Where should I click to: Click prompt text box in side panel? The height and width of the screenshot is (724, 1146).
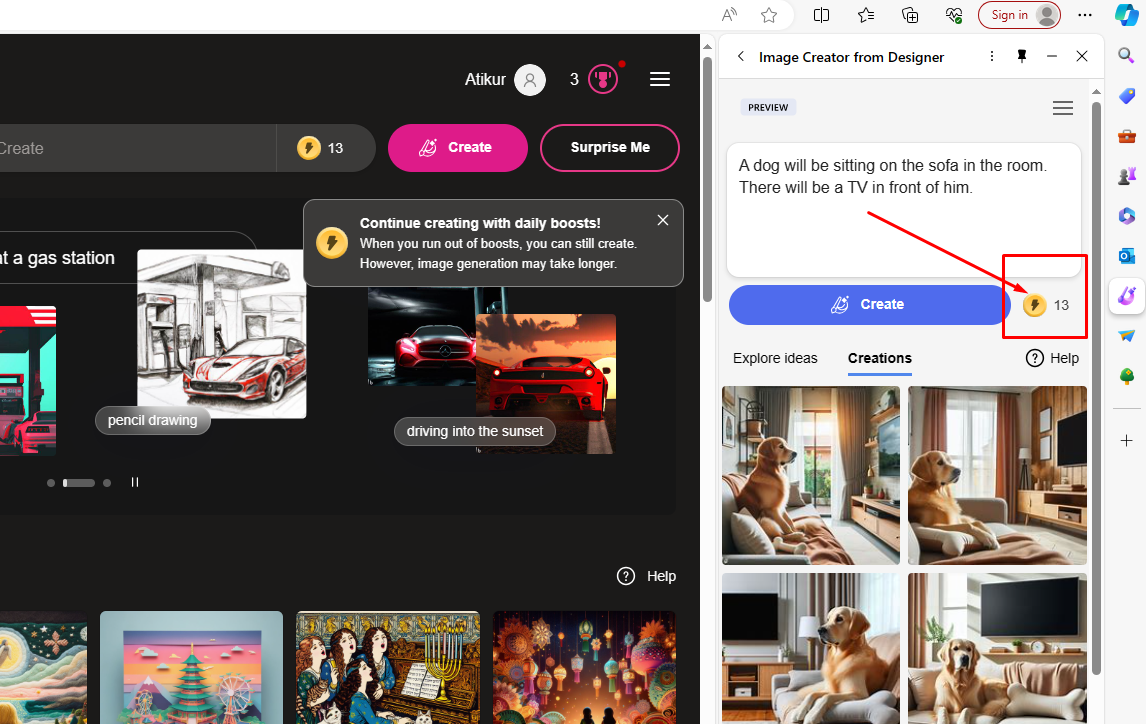903,210
